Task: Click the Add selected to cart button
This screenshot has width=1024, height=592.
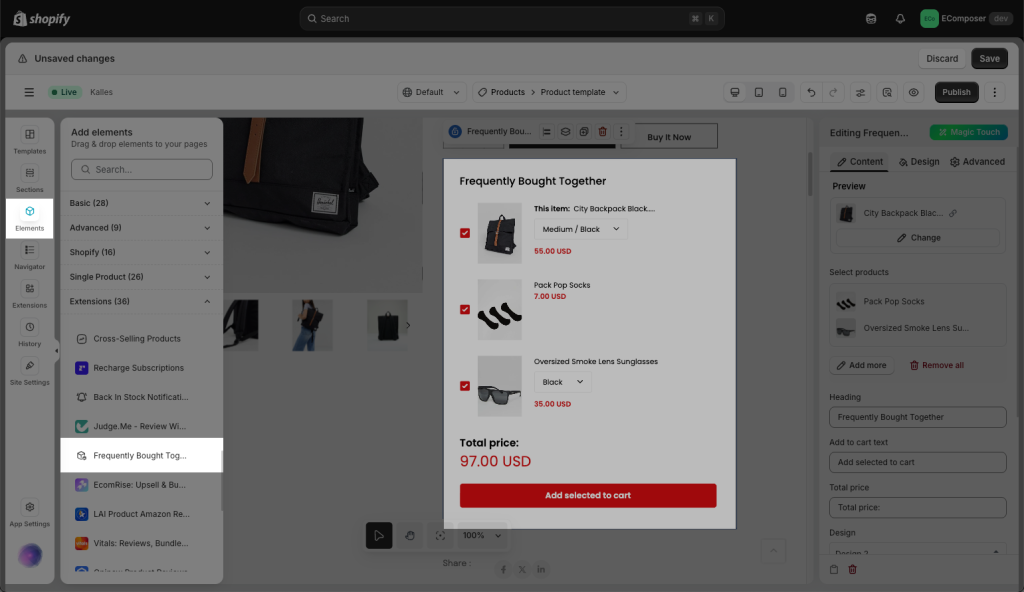Action: [588, 495]
